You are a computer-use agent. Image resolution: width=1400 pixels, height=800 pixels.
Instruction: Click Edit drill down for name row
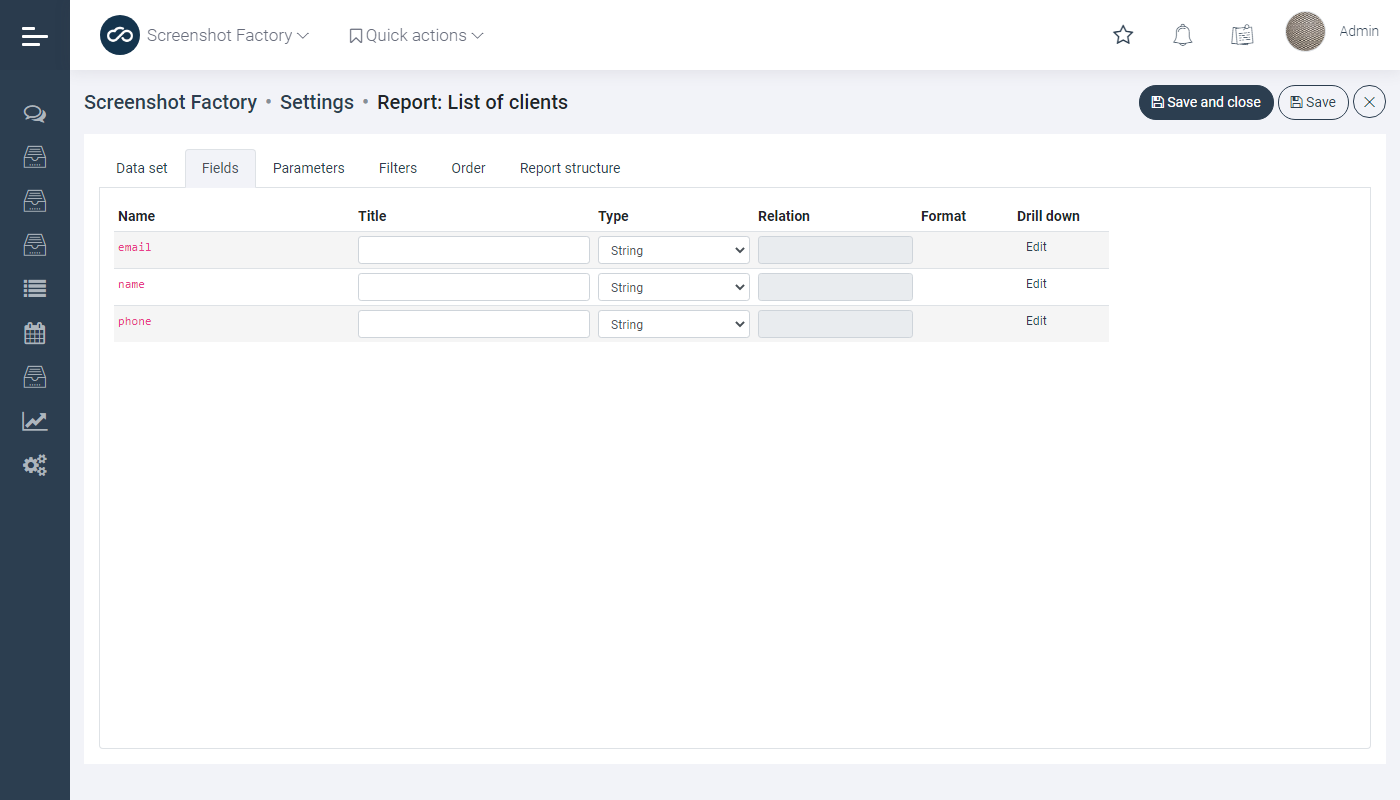(1036, 284)
